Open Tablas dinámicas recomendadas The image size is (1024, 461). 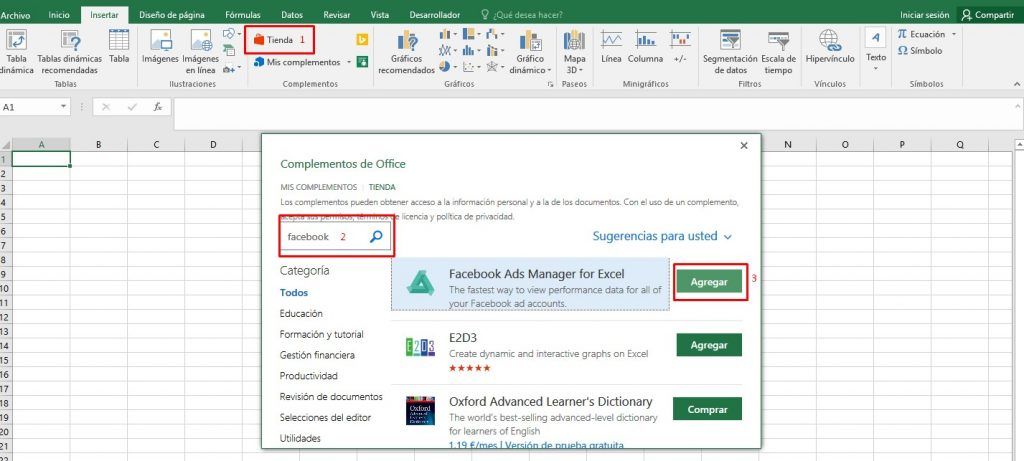[x=70, y=52]
